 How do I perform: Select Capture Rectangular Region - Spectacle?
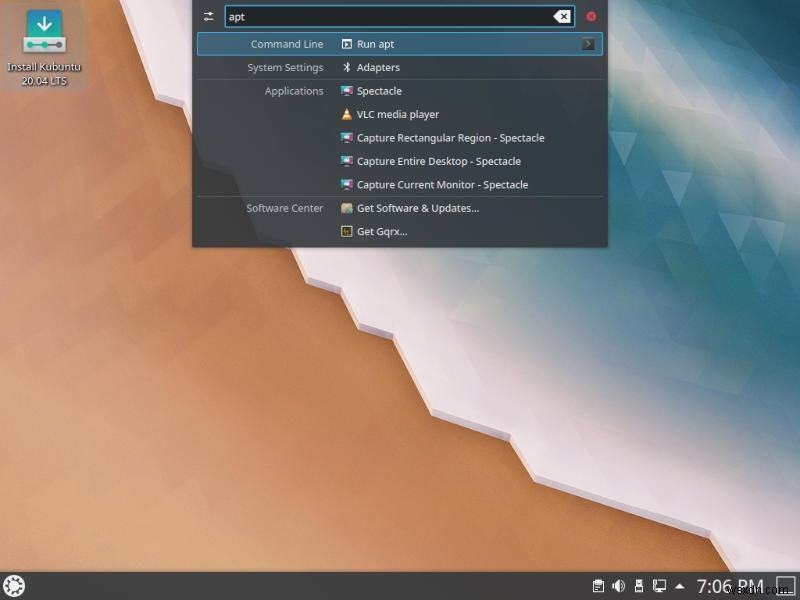click(x=448, y=138)
